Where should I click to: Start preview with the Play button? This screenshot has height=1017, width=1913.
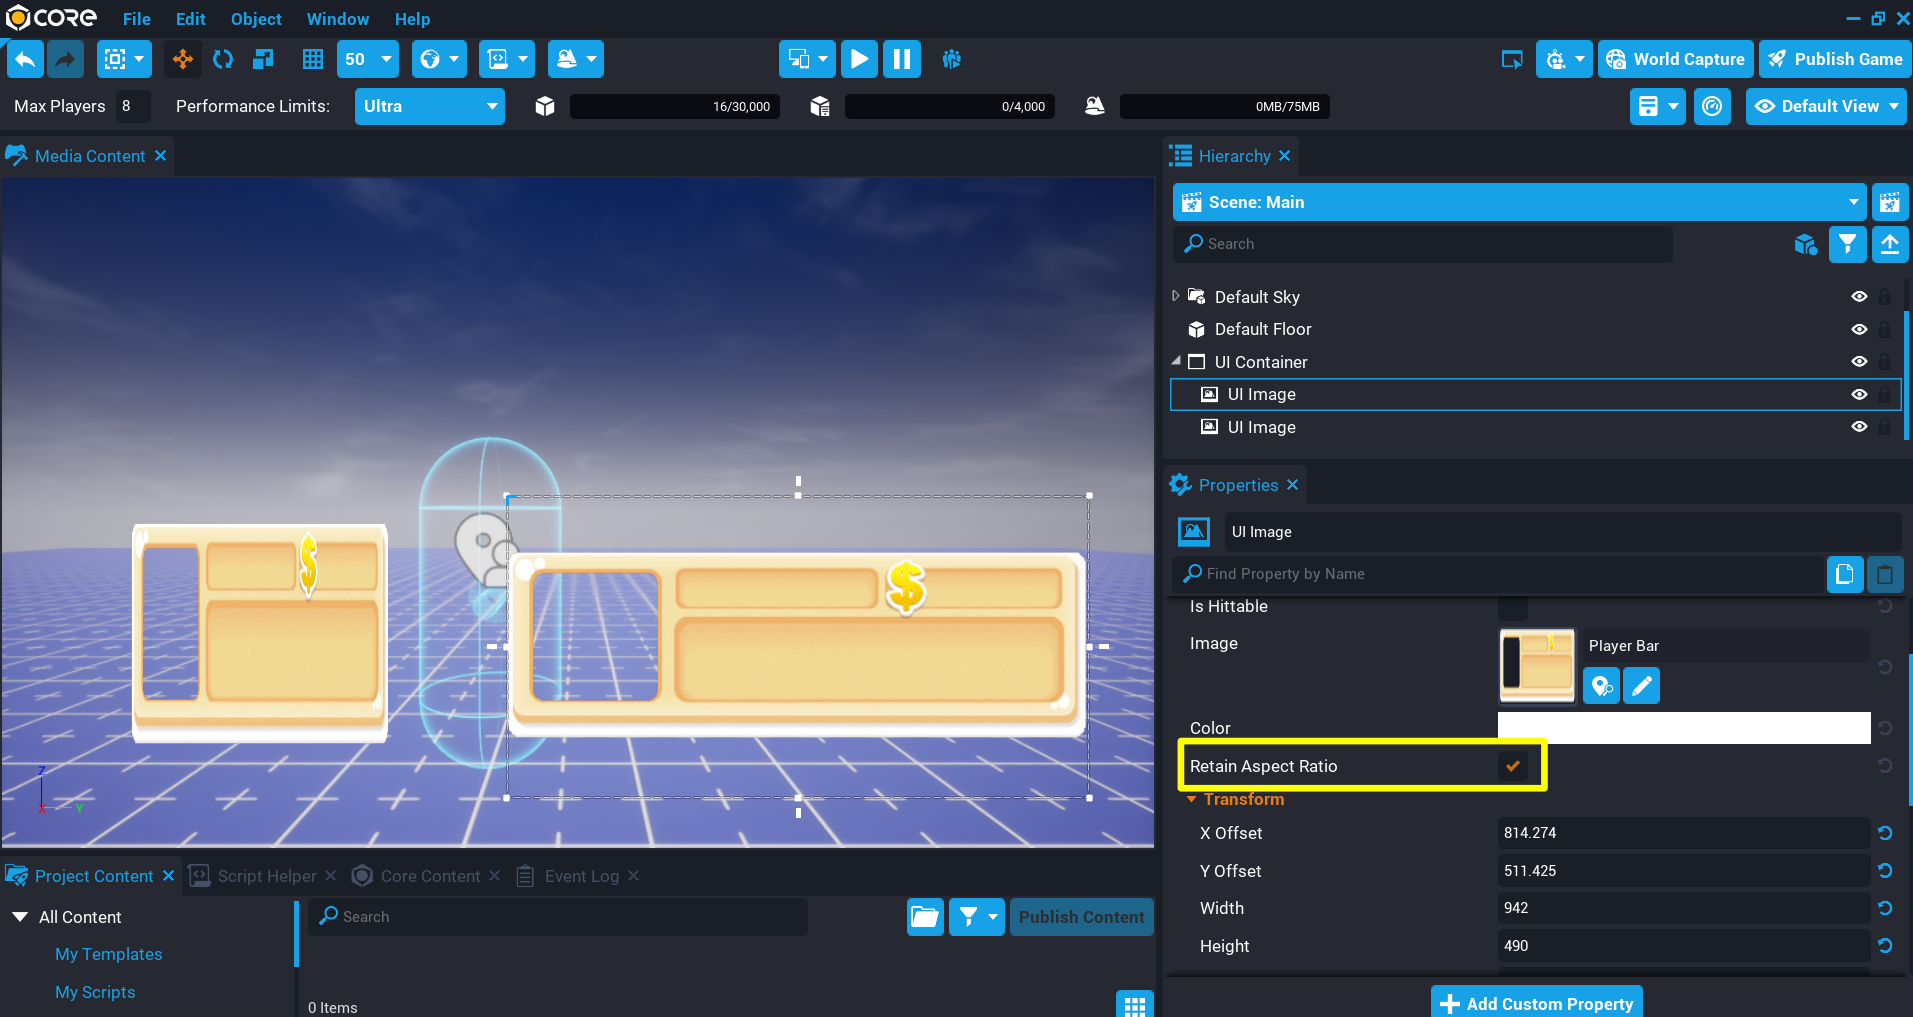click(x=859, y=59)
